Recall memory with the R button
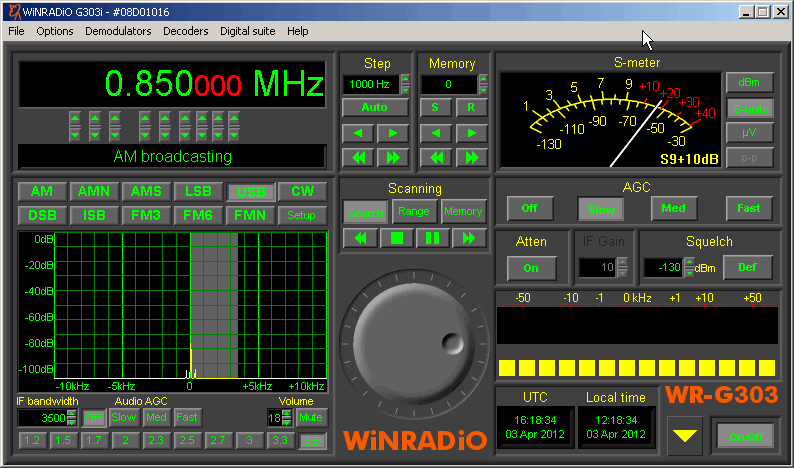This screenshot has height=468, width=794. tap(471, 107)
